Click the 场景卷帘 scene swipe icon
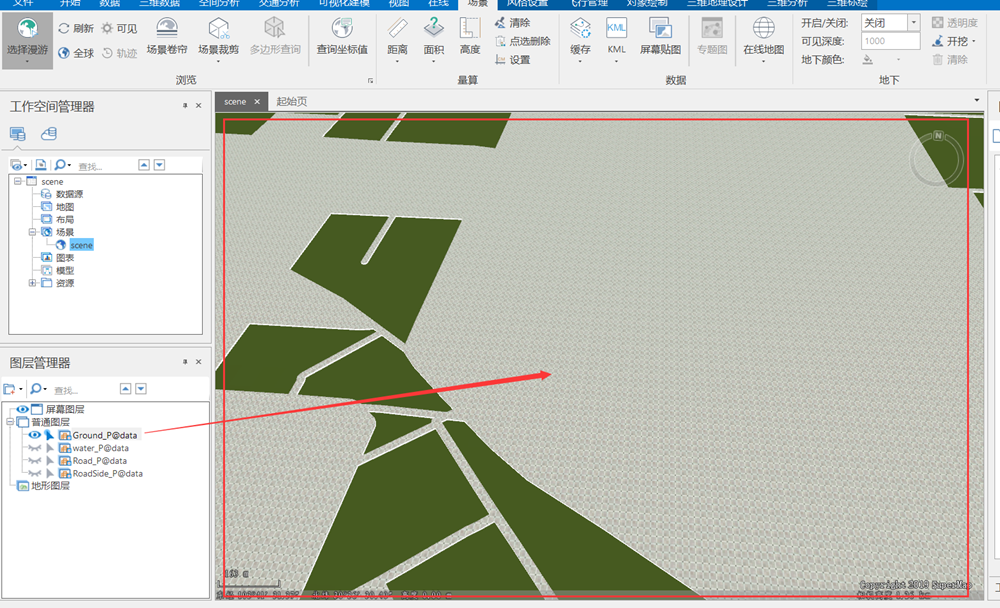The width and height of the screenshot is (1000, 608). coord(167,37)
